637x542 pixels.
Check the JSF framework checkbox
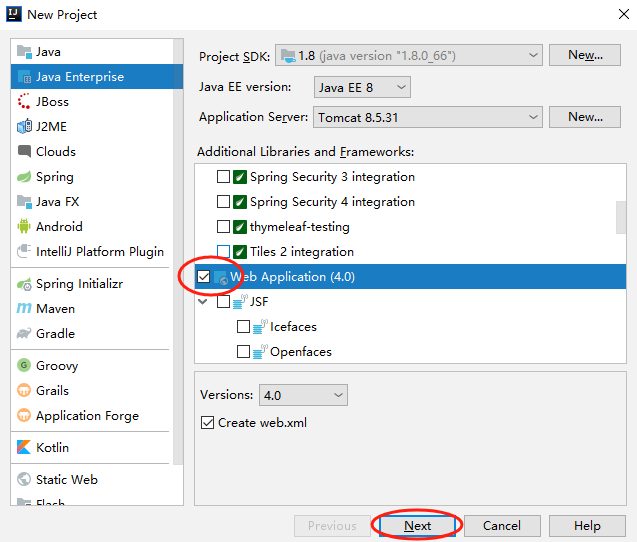pos(223,302)
